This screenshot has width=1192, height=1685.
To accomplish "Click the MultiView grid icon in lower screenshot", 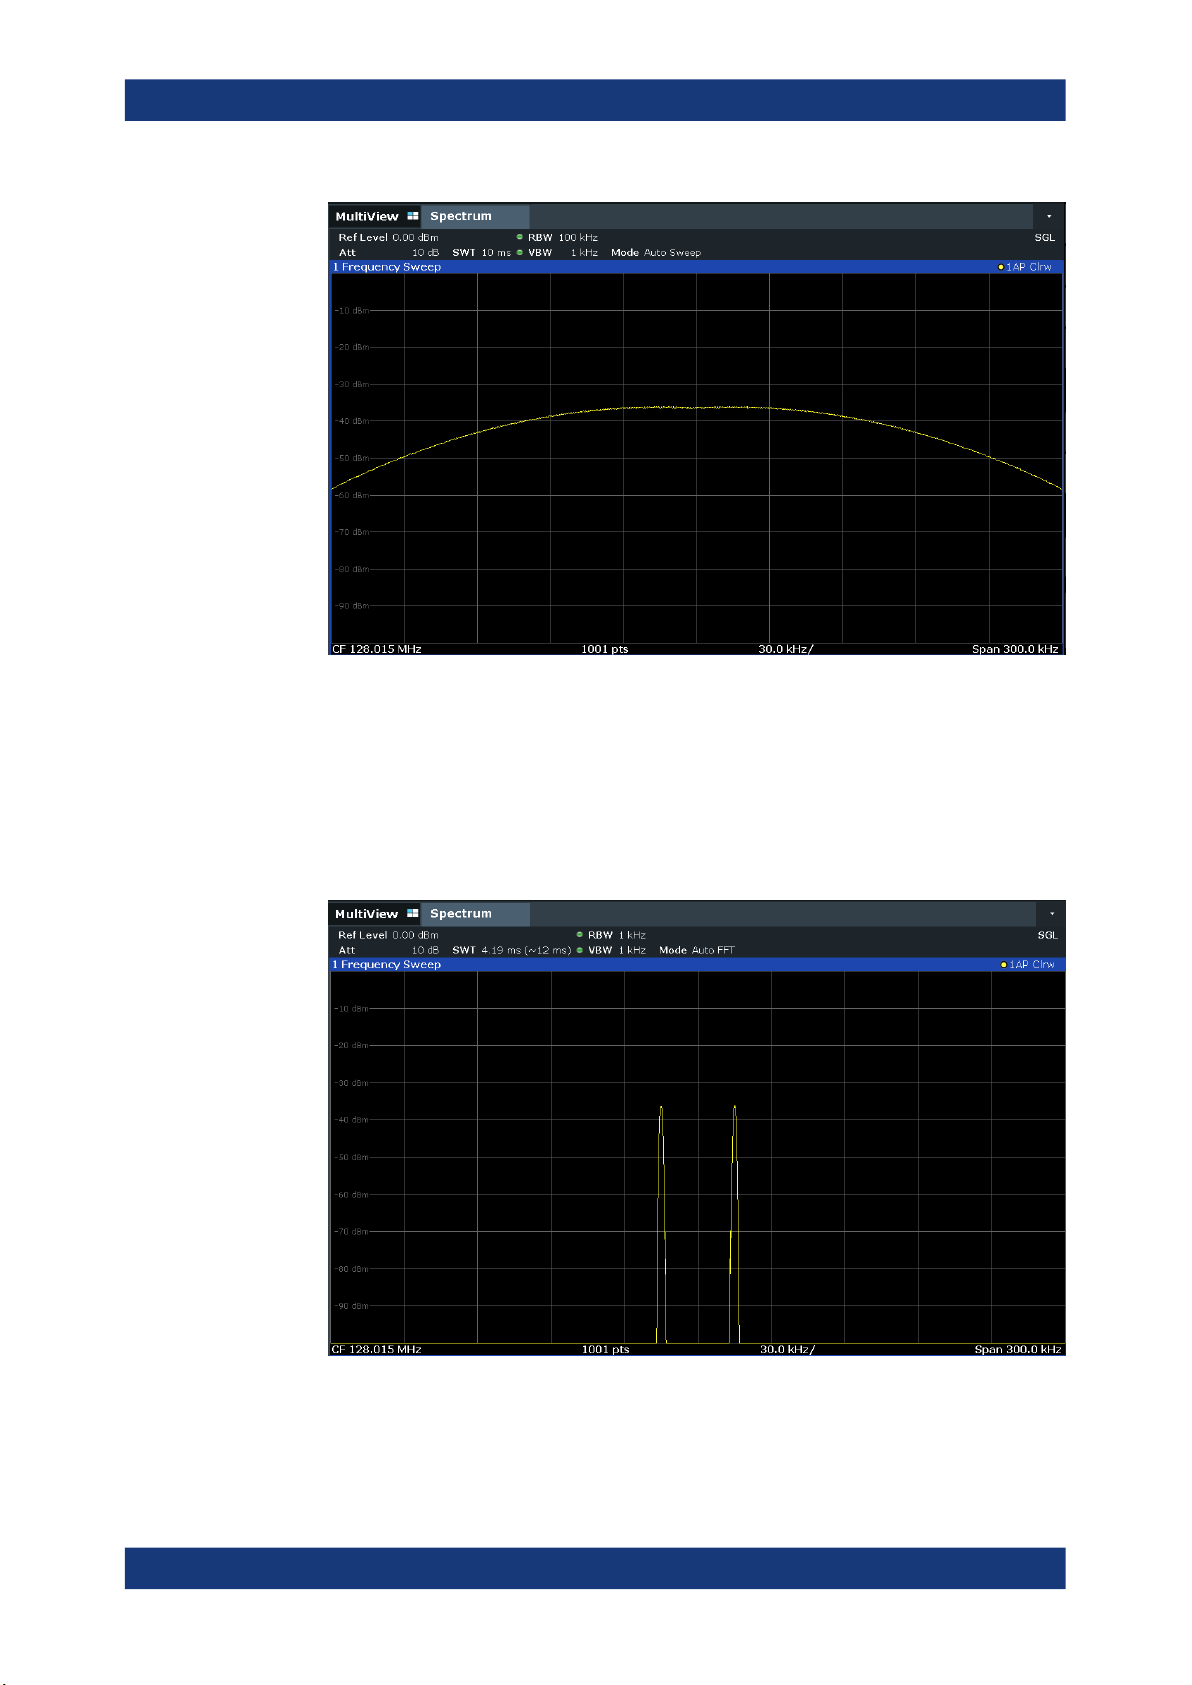I will [412, 914].
